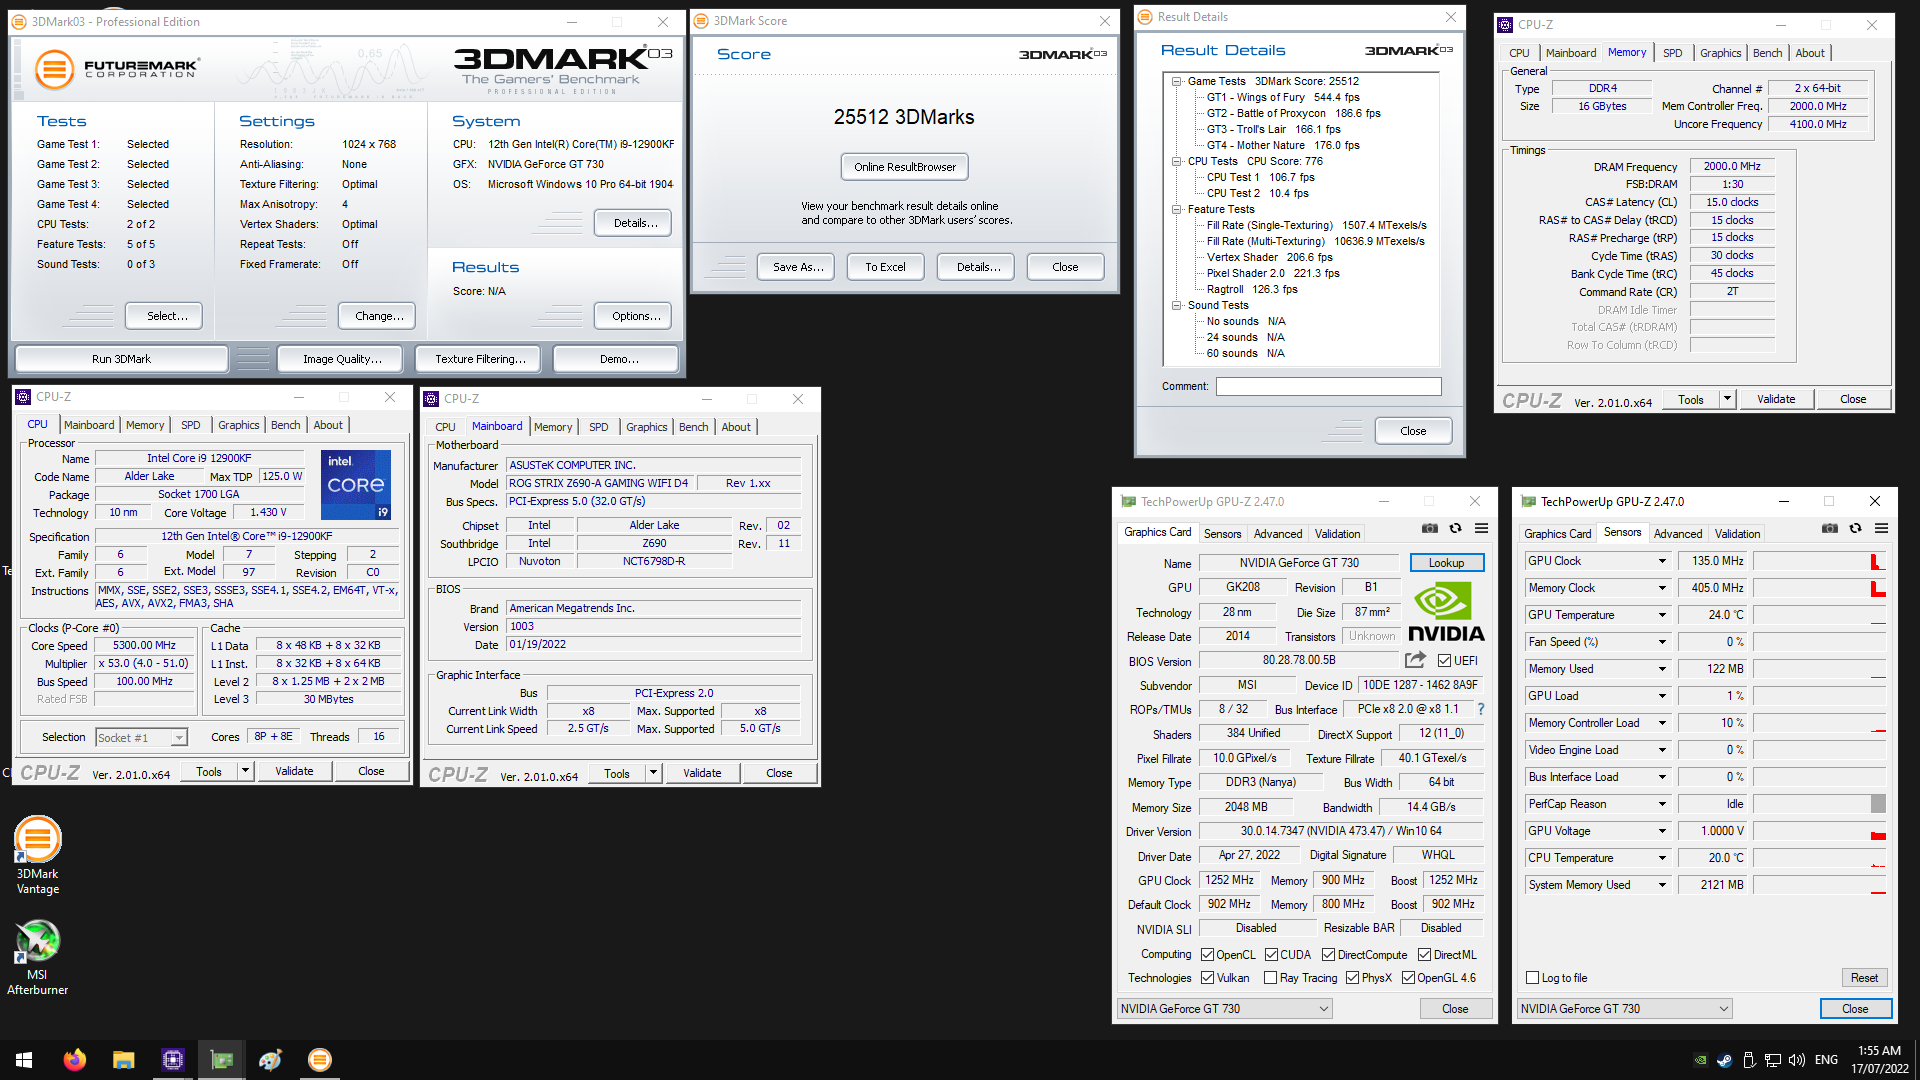
Task: Toggle Vulkan checkbox
Action: click(x=1207, y=978)
